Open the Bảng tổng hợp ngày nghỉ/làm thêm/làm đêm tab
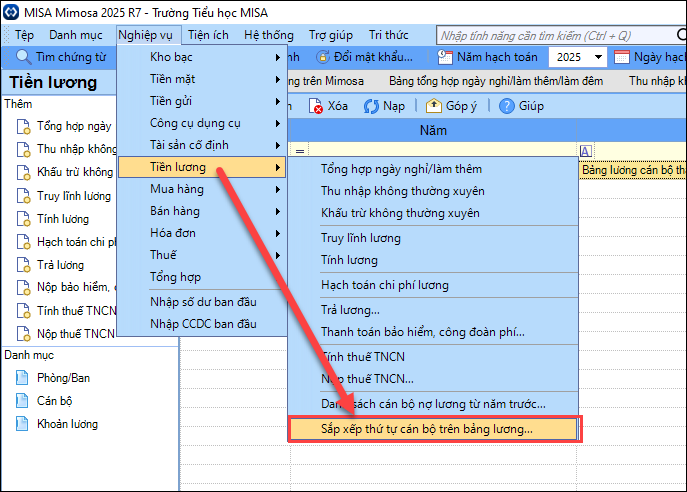Screen dimensions: 687x492 pos(496,81)
